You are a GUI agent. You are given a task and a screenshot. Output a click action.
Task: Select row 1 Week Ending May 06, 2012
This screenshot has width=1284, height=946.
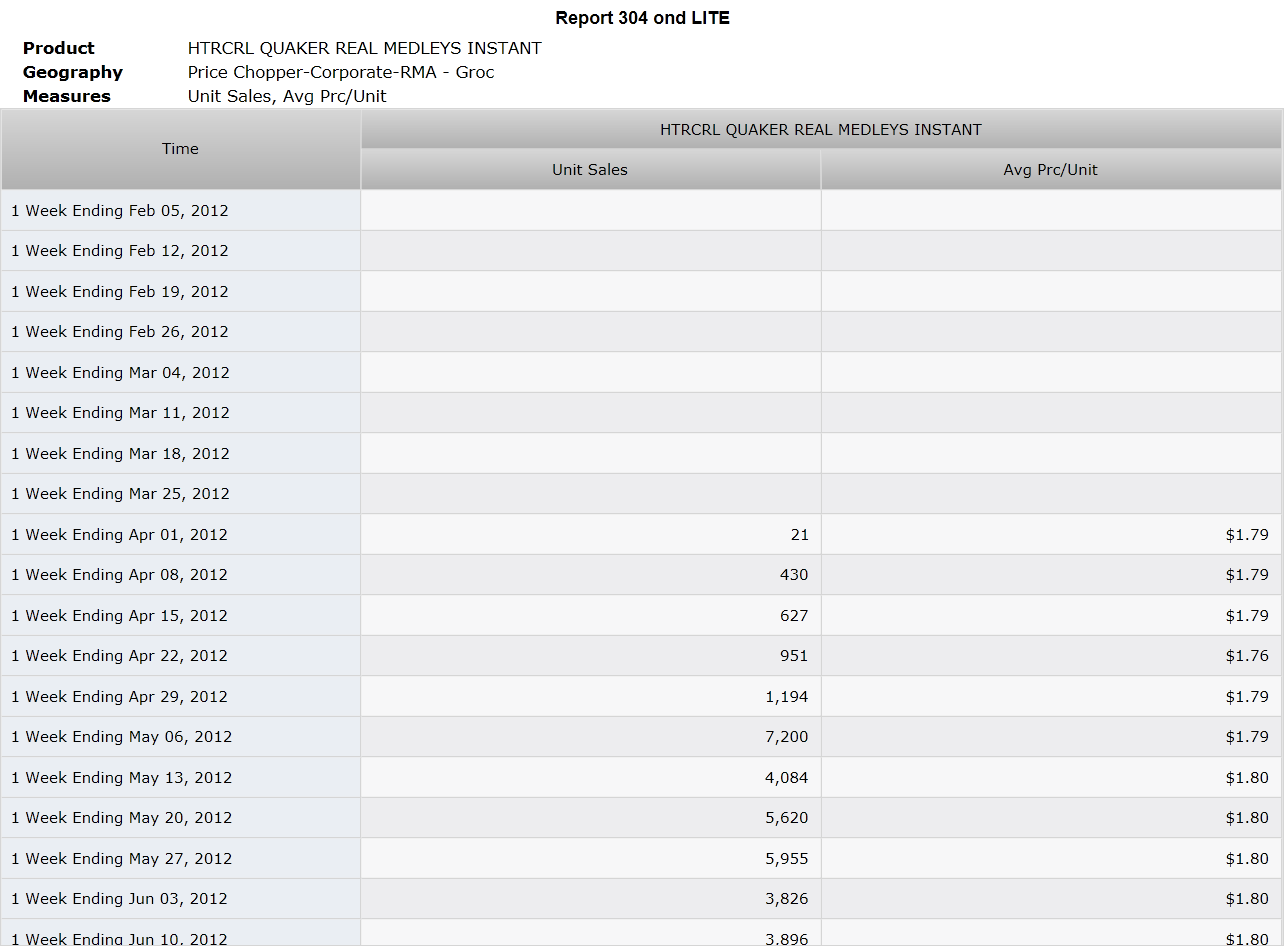641,737
